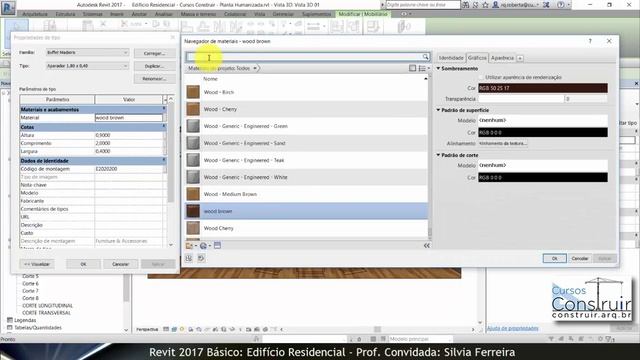Click cut pattern color swatch RGB 0 0 0
Image resolution: width=640 pixels, height=360 pixels.
(543, 178)
